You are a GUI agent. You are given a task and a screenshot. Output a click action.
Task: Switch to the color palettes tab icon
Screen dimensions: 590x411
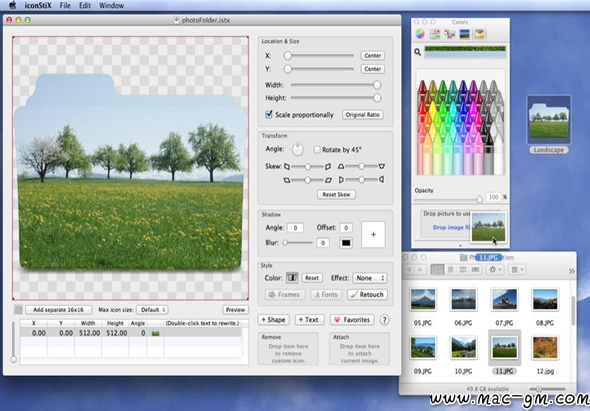[450, 34]
